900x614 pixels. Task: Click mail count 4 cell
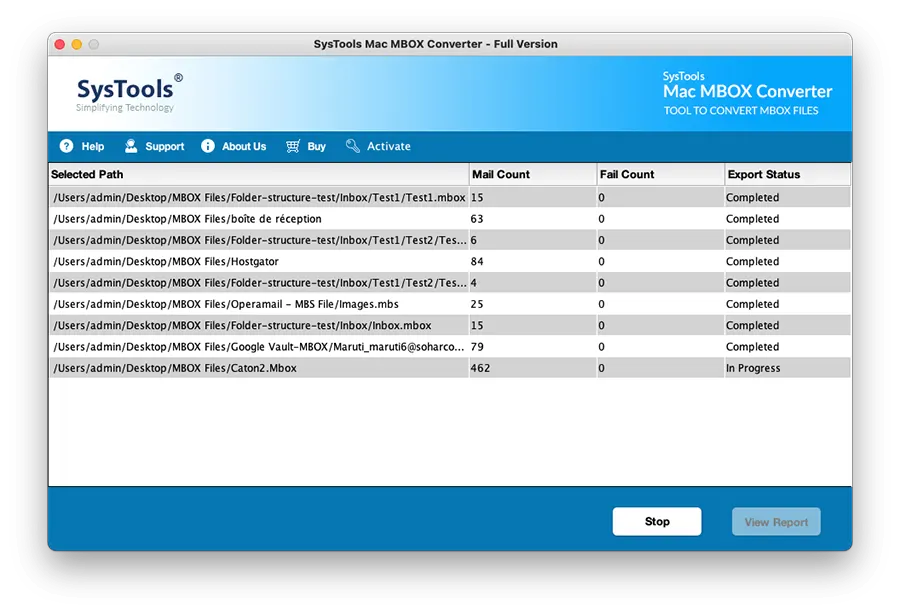[533, 283]
